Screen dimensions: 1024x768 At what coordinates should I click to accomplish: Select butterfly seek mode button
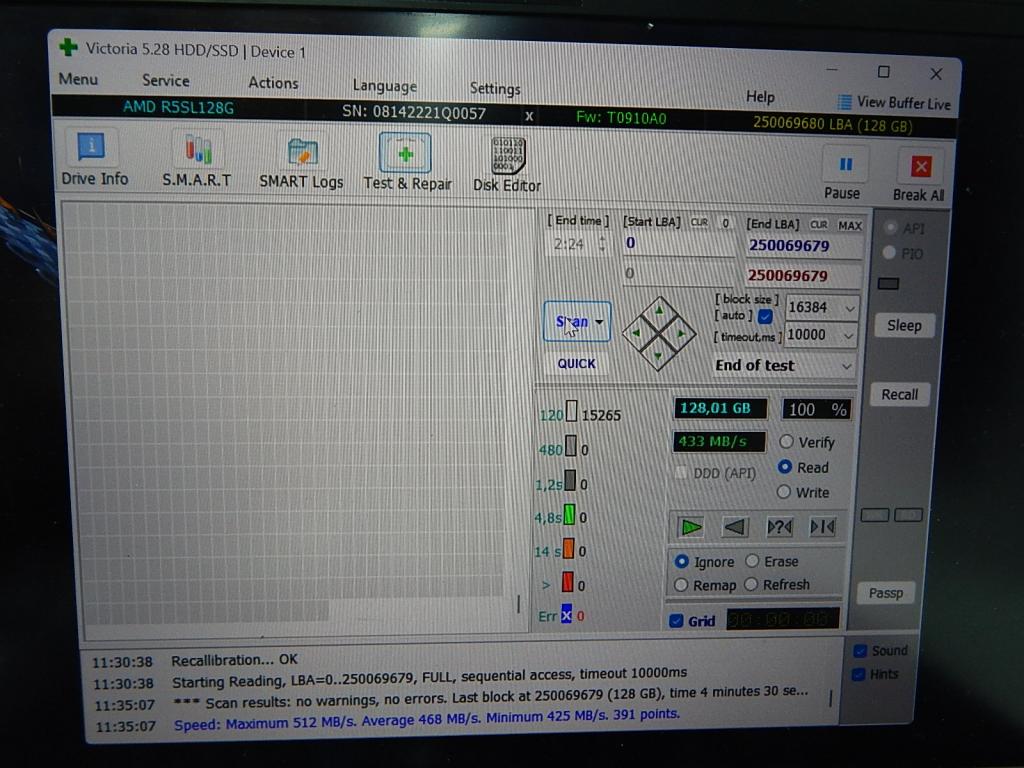pyautogui.click(x=822, y=526)
